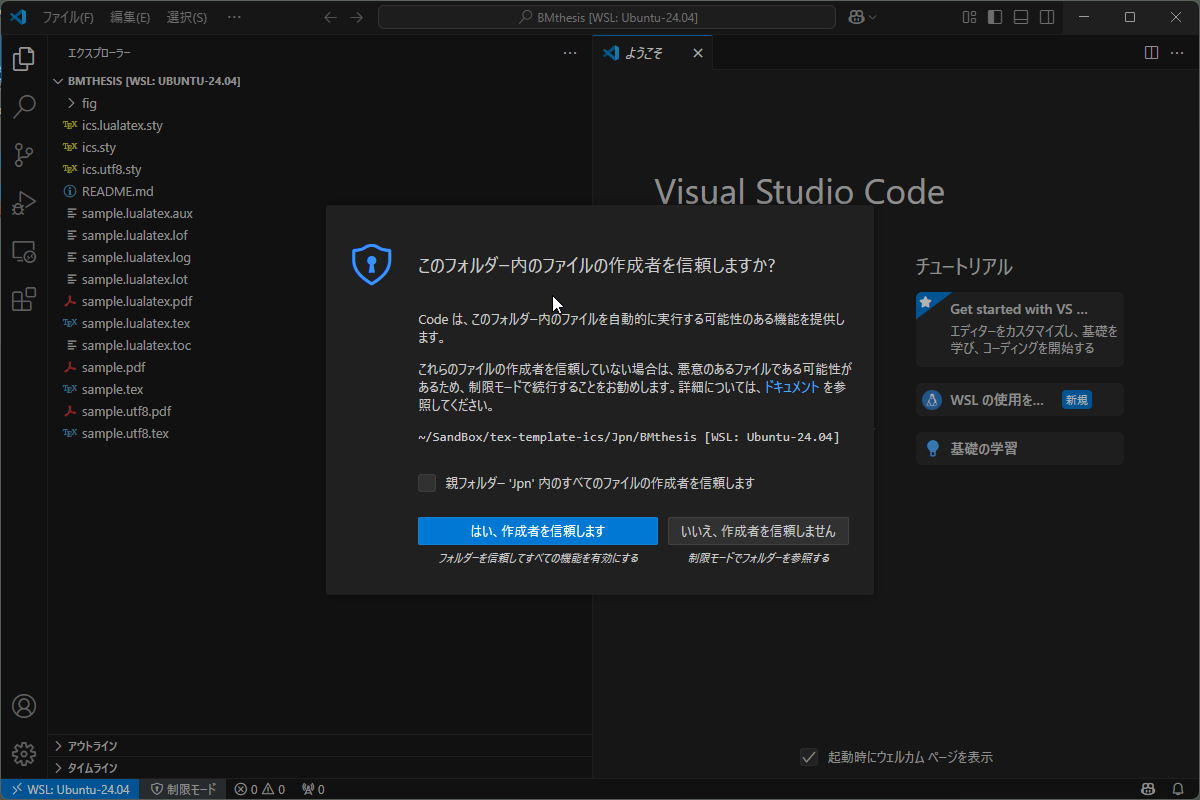Open the Search view in activity bar
The width and height of the screenshot is (1200, 800).
click(24, 107)
